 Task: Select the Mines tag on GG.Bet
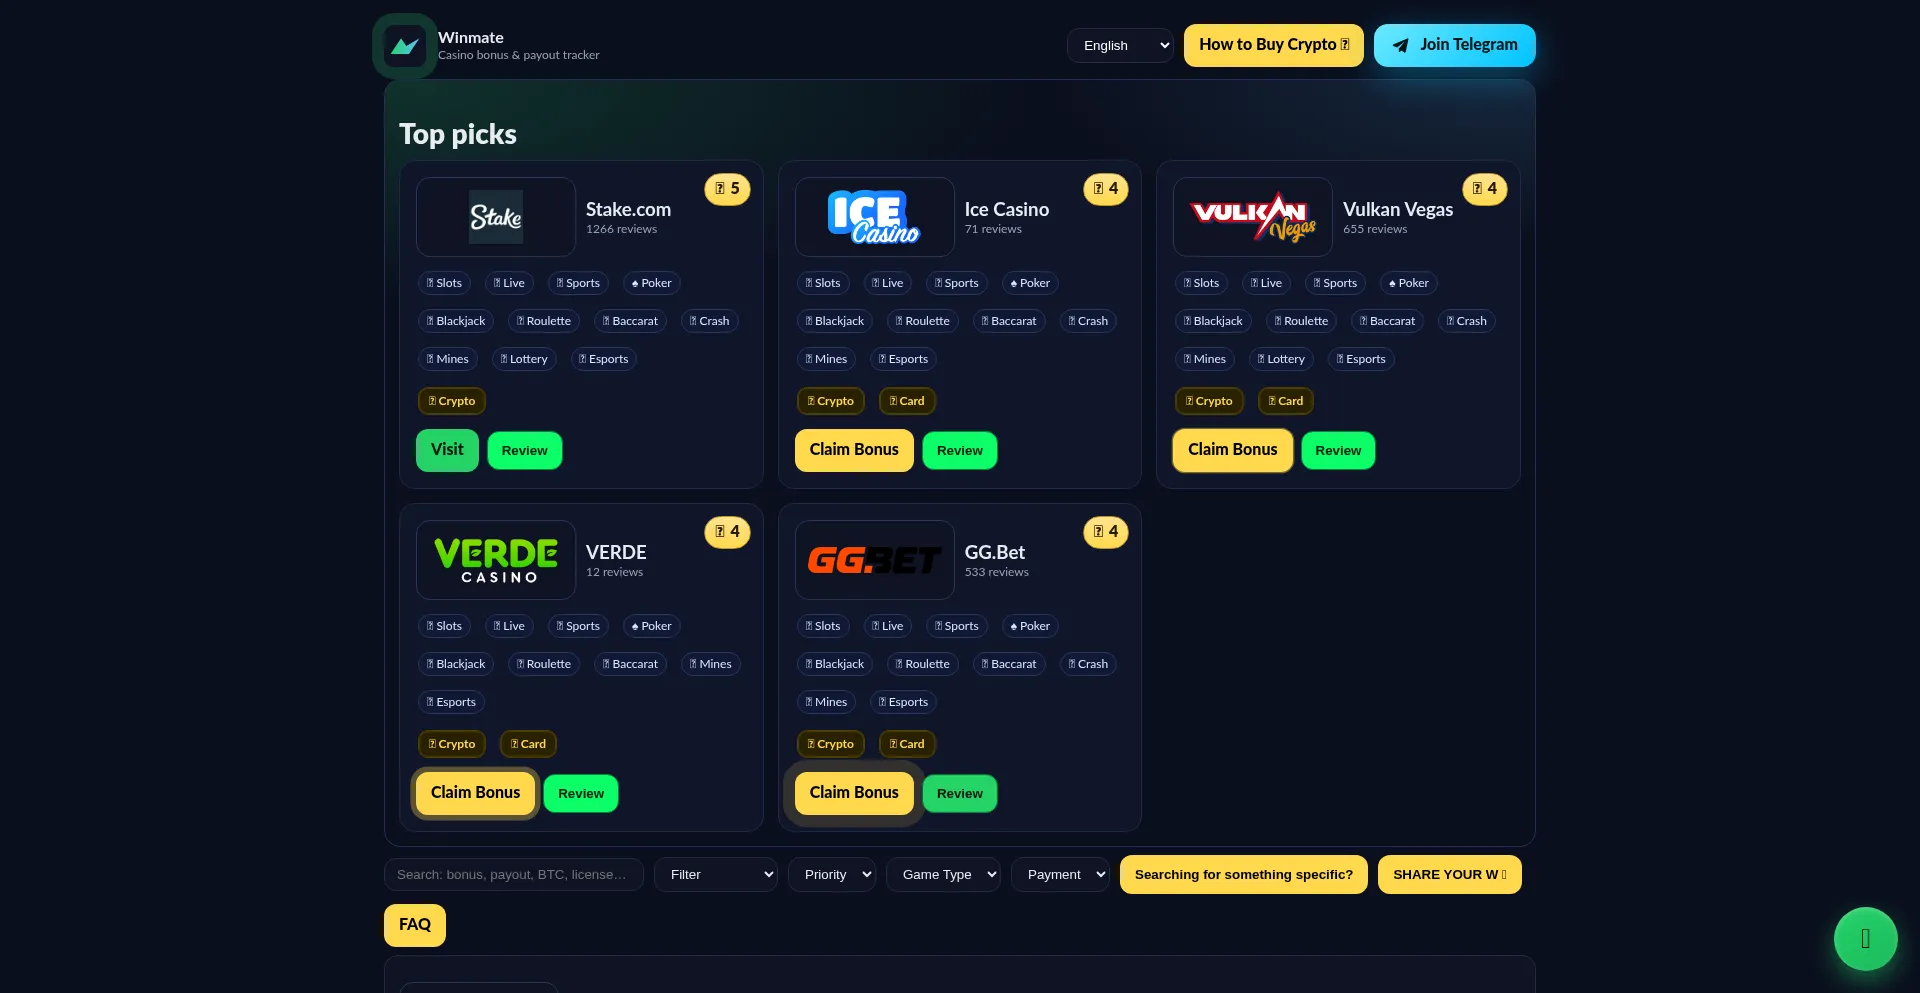pyautogui.click(x=826, y=702)
